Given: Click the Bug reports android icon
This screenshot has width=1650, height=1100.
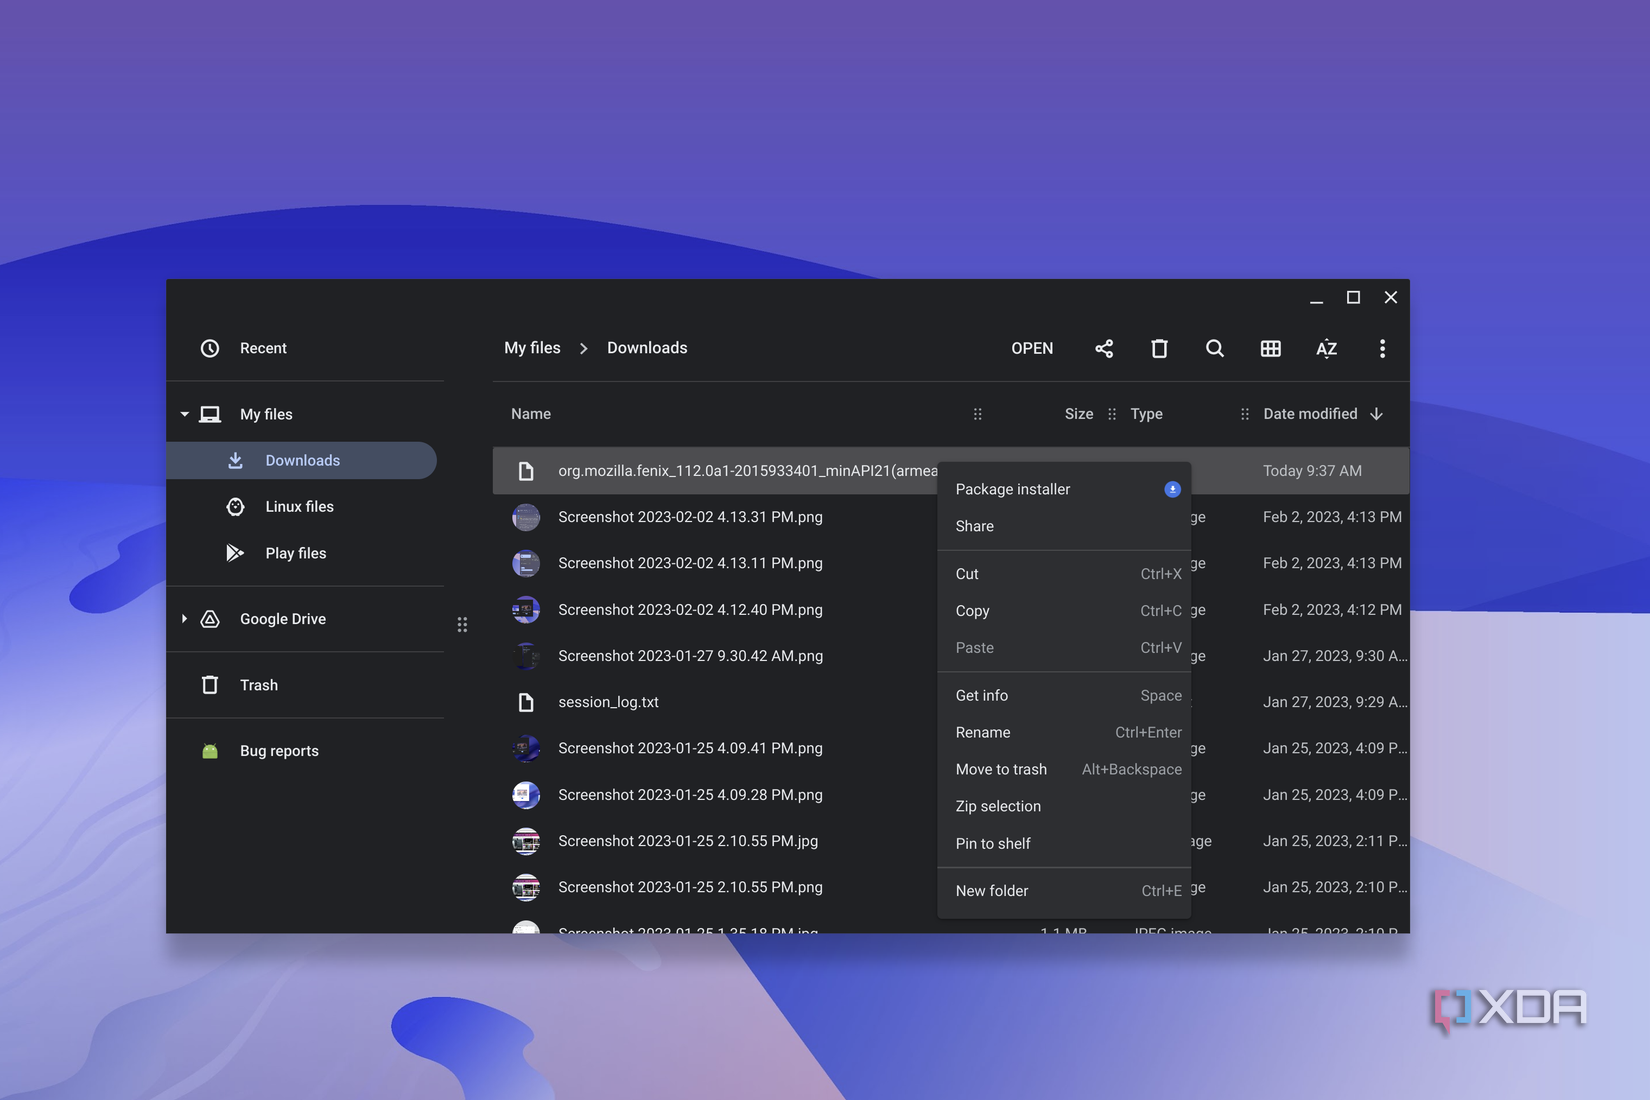Looking at the screenshot, I should tap(210, 751).
